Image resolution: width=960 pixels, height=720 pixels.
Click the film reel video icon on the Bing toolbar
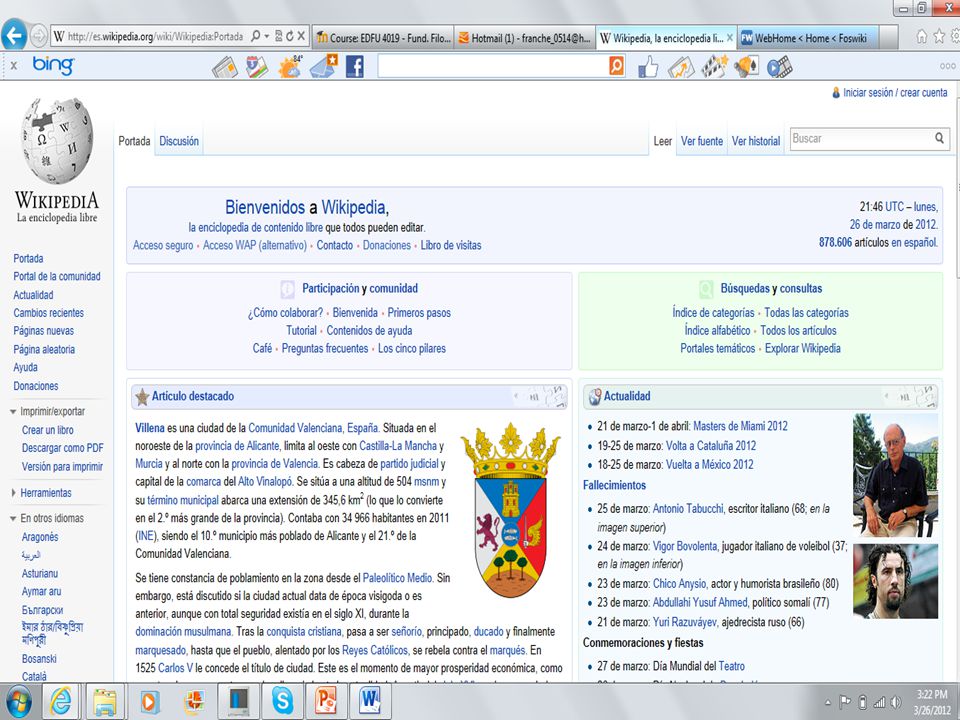coord(779,67)
